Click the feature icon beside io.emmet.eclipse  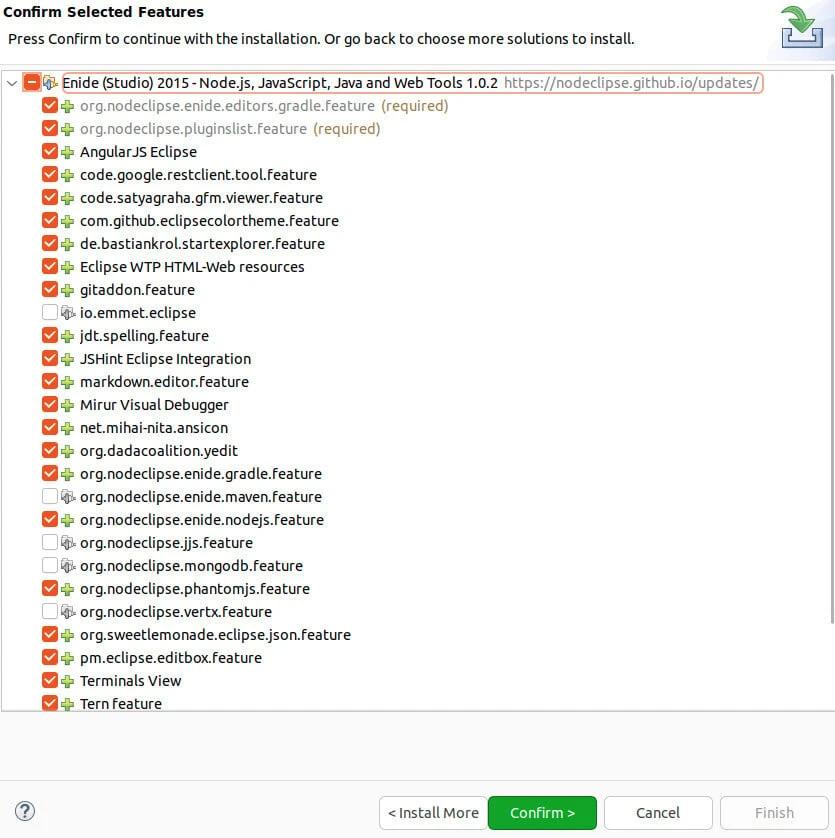point(68,313)
